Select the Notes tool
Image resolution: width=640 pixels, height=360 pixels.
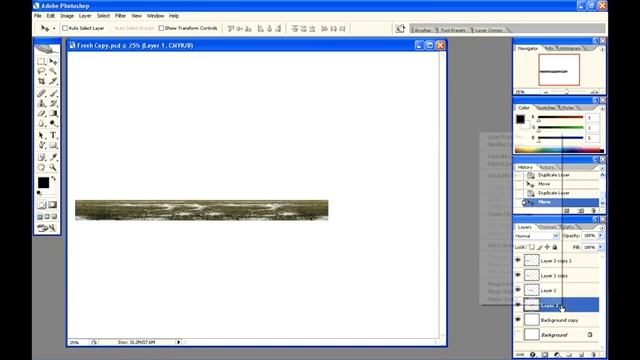[x=41, y=158]
